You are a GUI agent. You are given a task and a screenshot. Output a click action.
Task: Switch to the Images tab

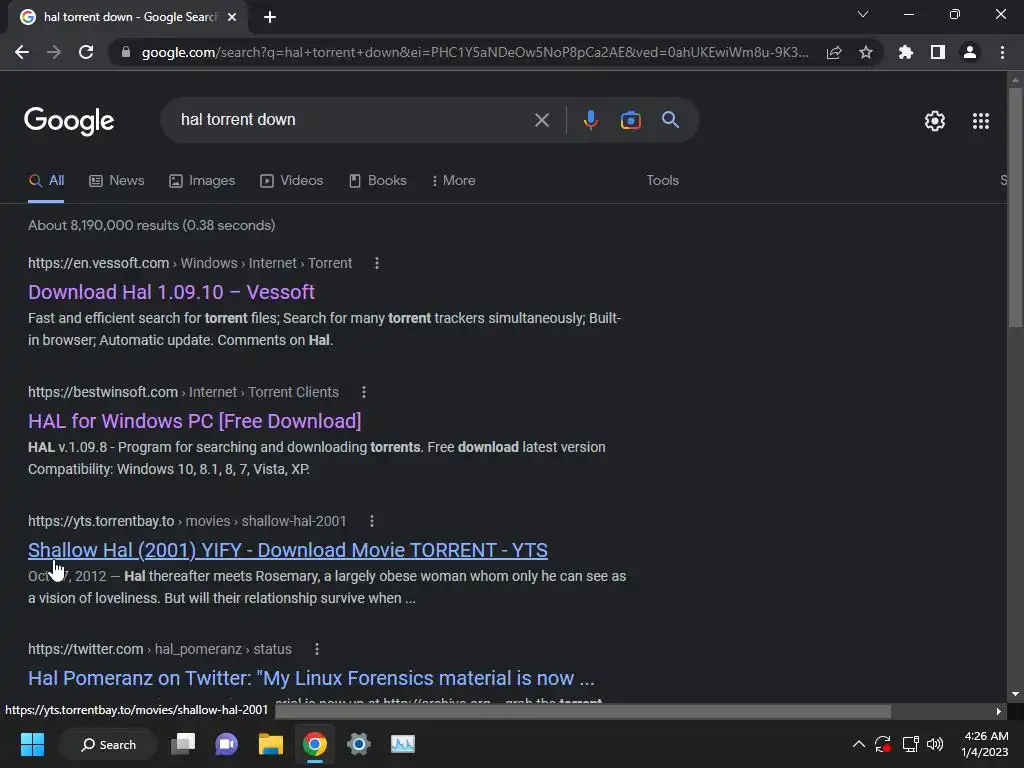(x=202, y=180)
